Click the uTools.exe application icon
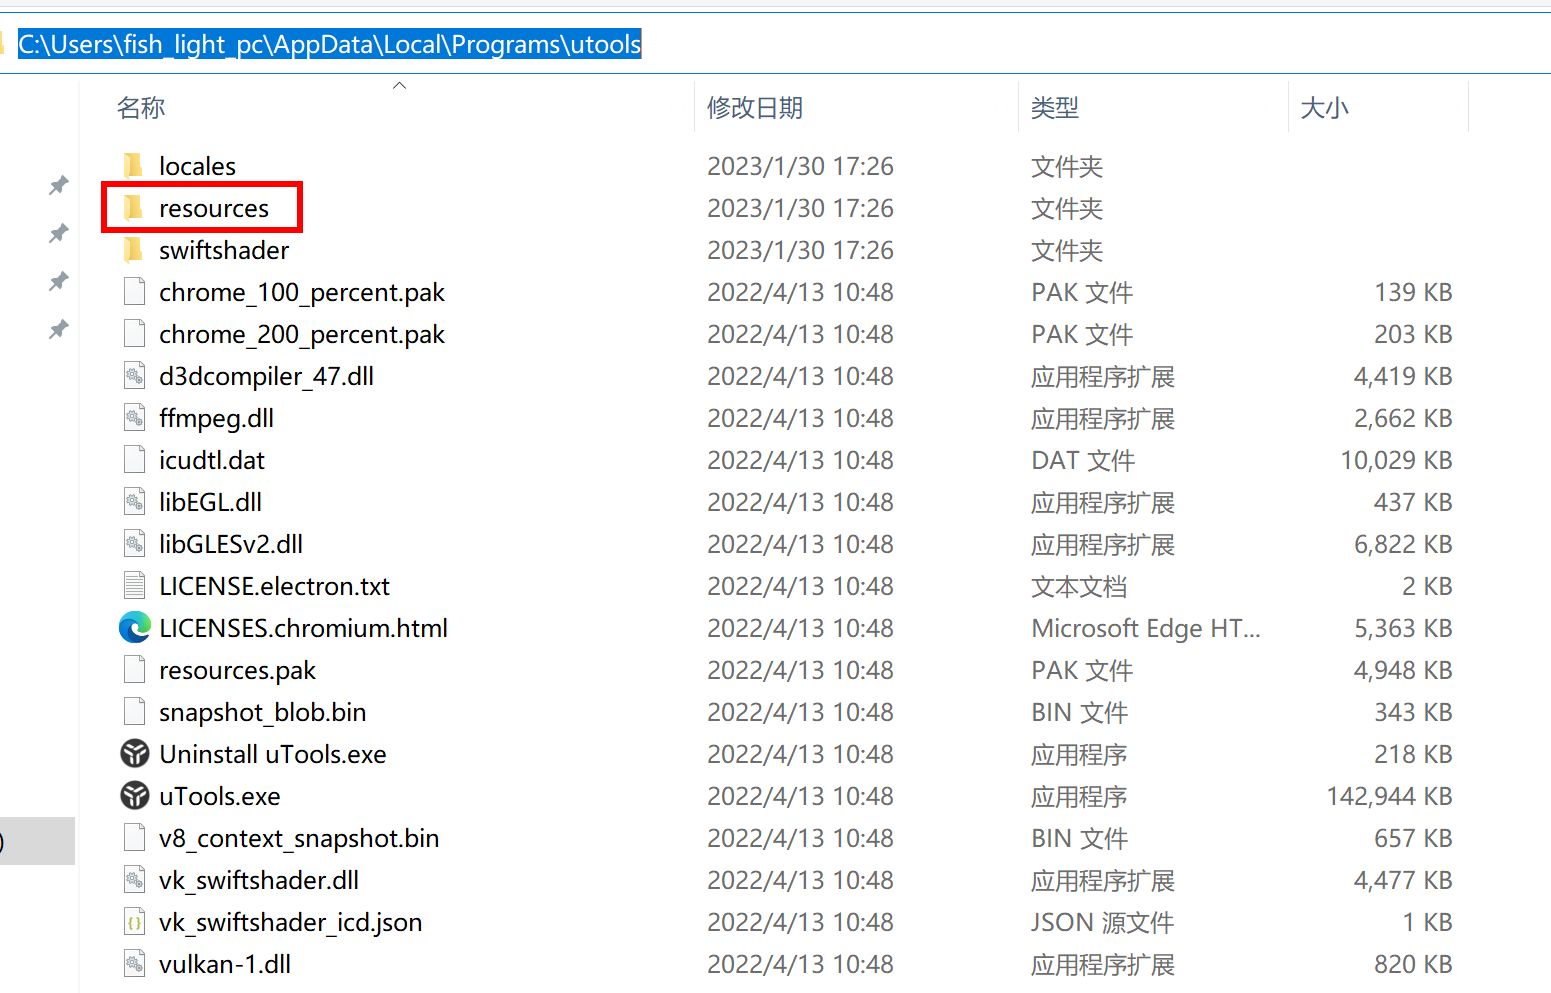The width and height of the screenshot is (1551, 993). coord(134,795)
